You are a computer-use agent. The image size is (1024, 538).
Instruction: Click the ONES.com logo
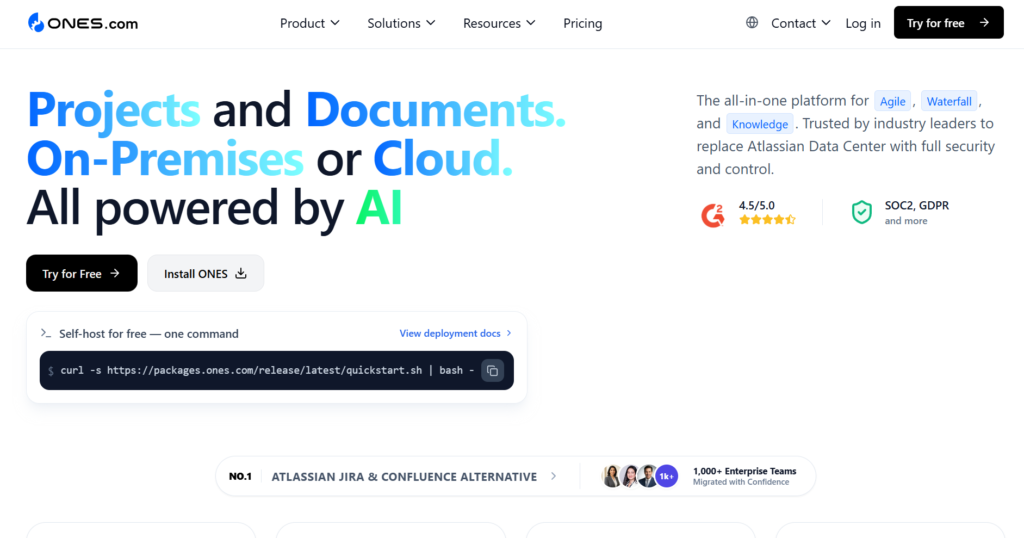tap(83, 23)
